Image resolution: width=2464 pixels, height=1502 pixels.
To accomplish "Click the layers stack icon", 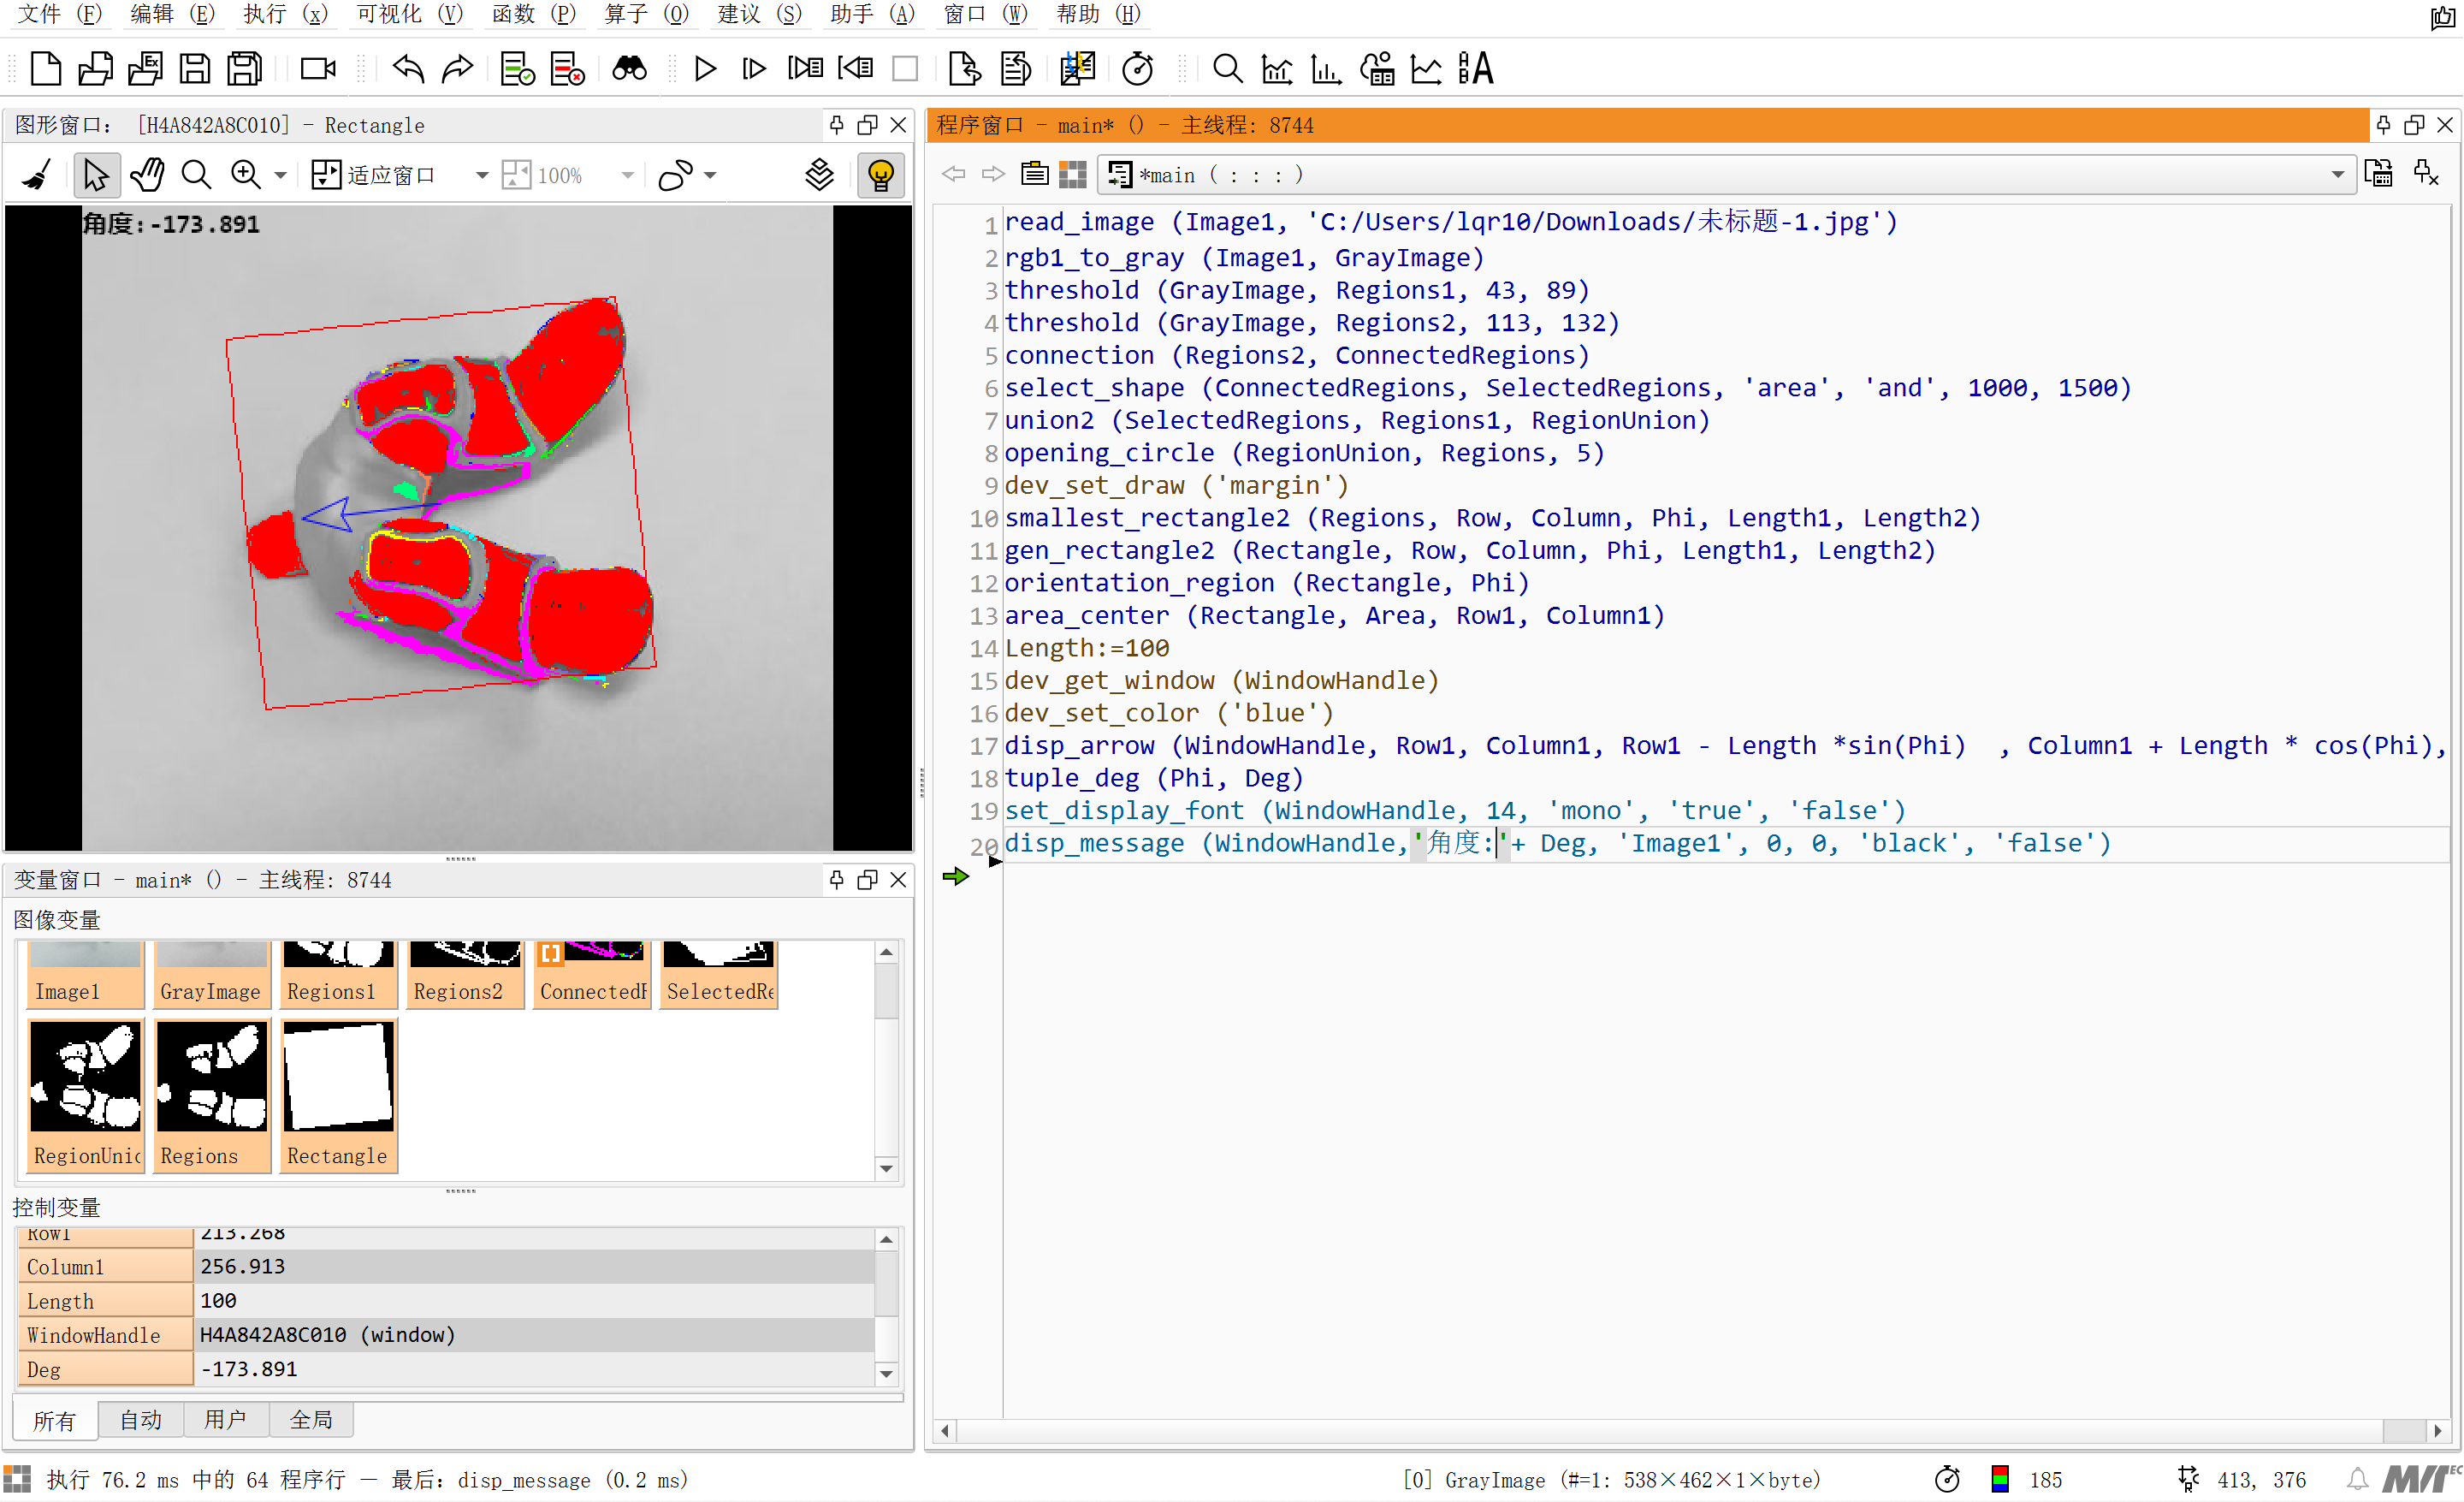I will (x=819, y=175).
